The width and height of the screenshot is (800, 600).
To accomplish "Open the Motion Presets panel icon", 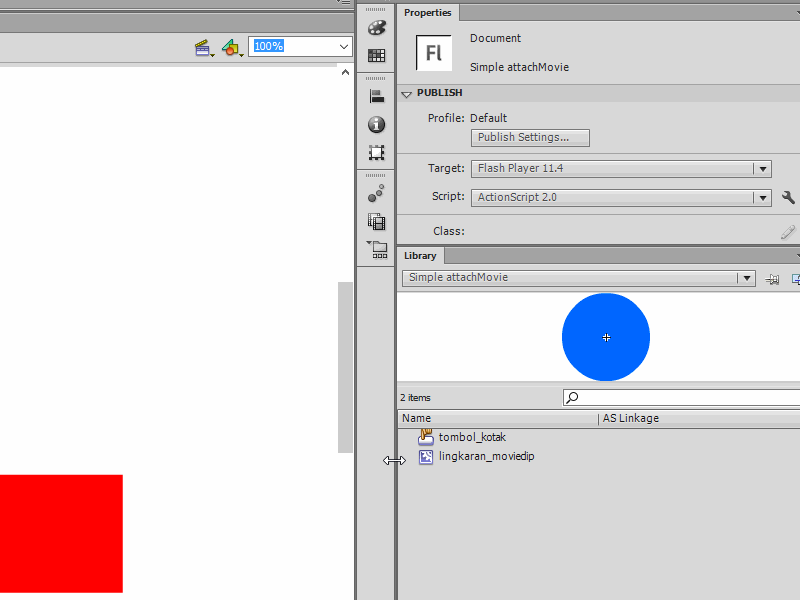I will click(376, 194).
